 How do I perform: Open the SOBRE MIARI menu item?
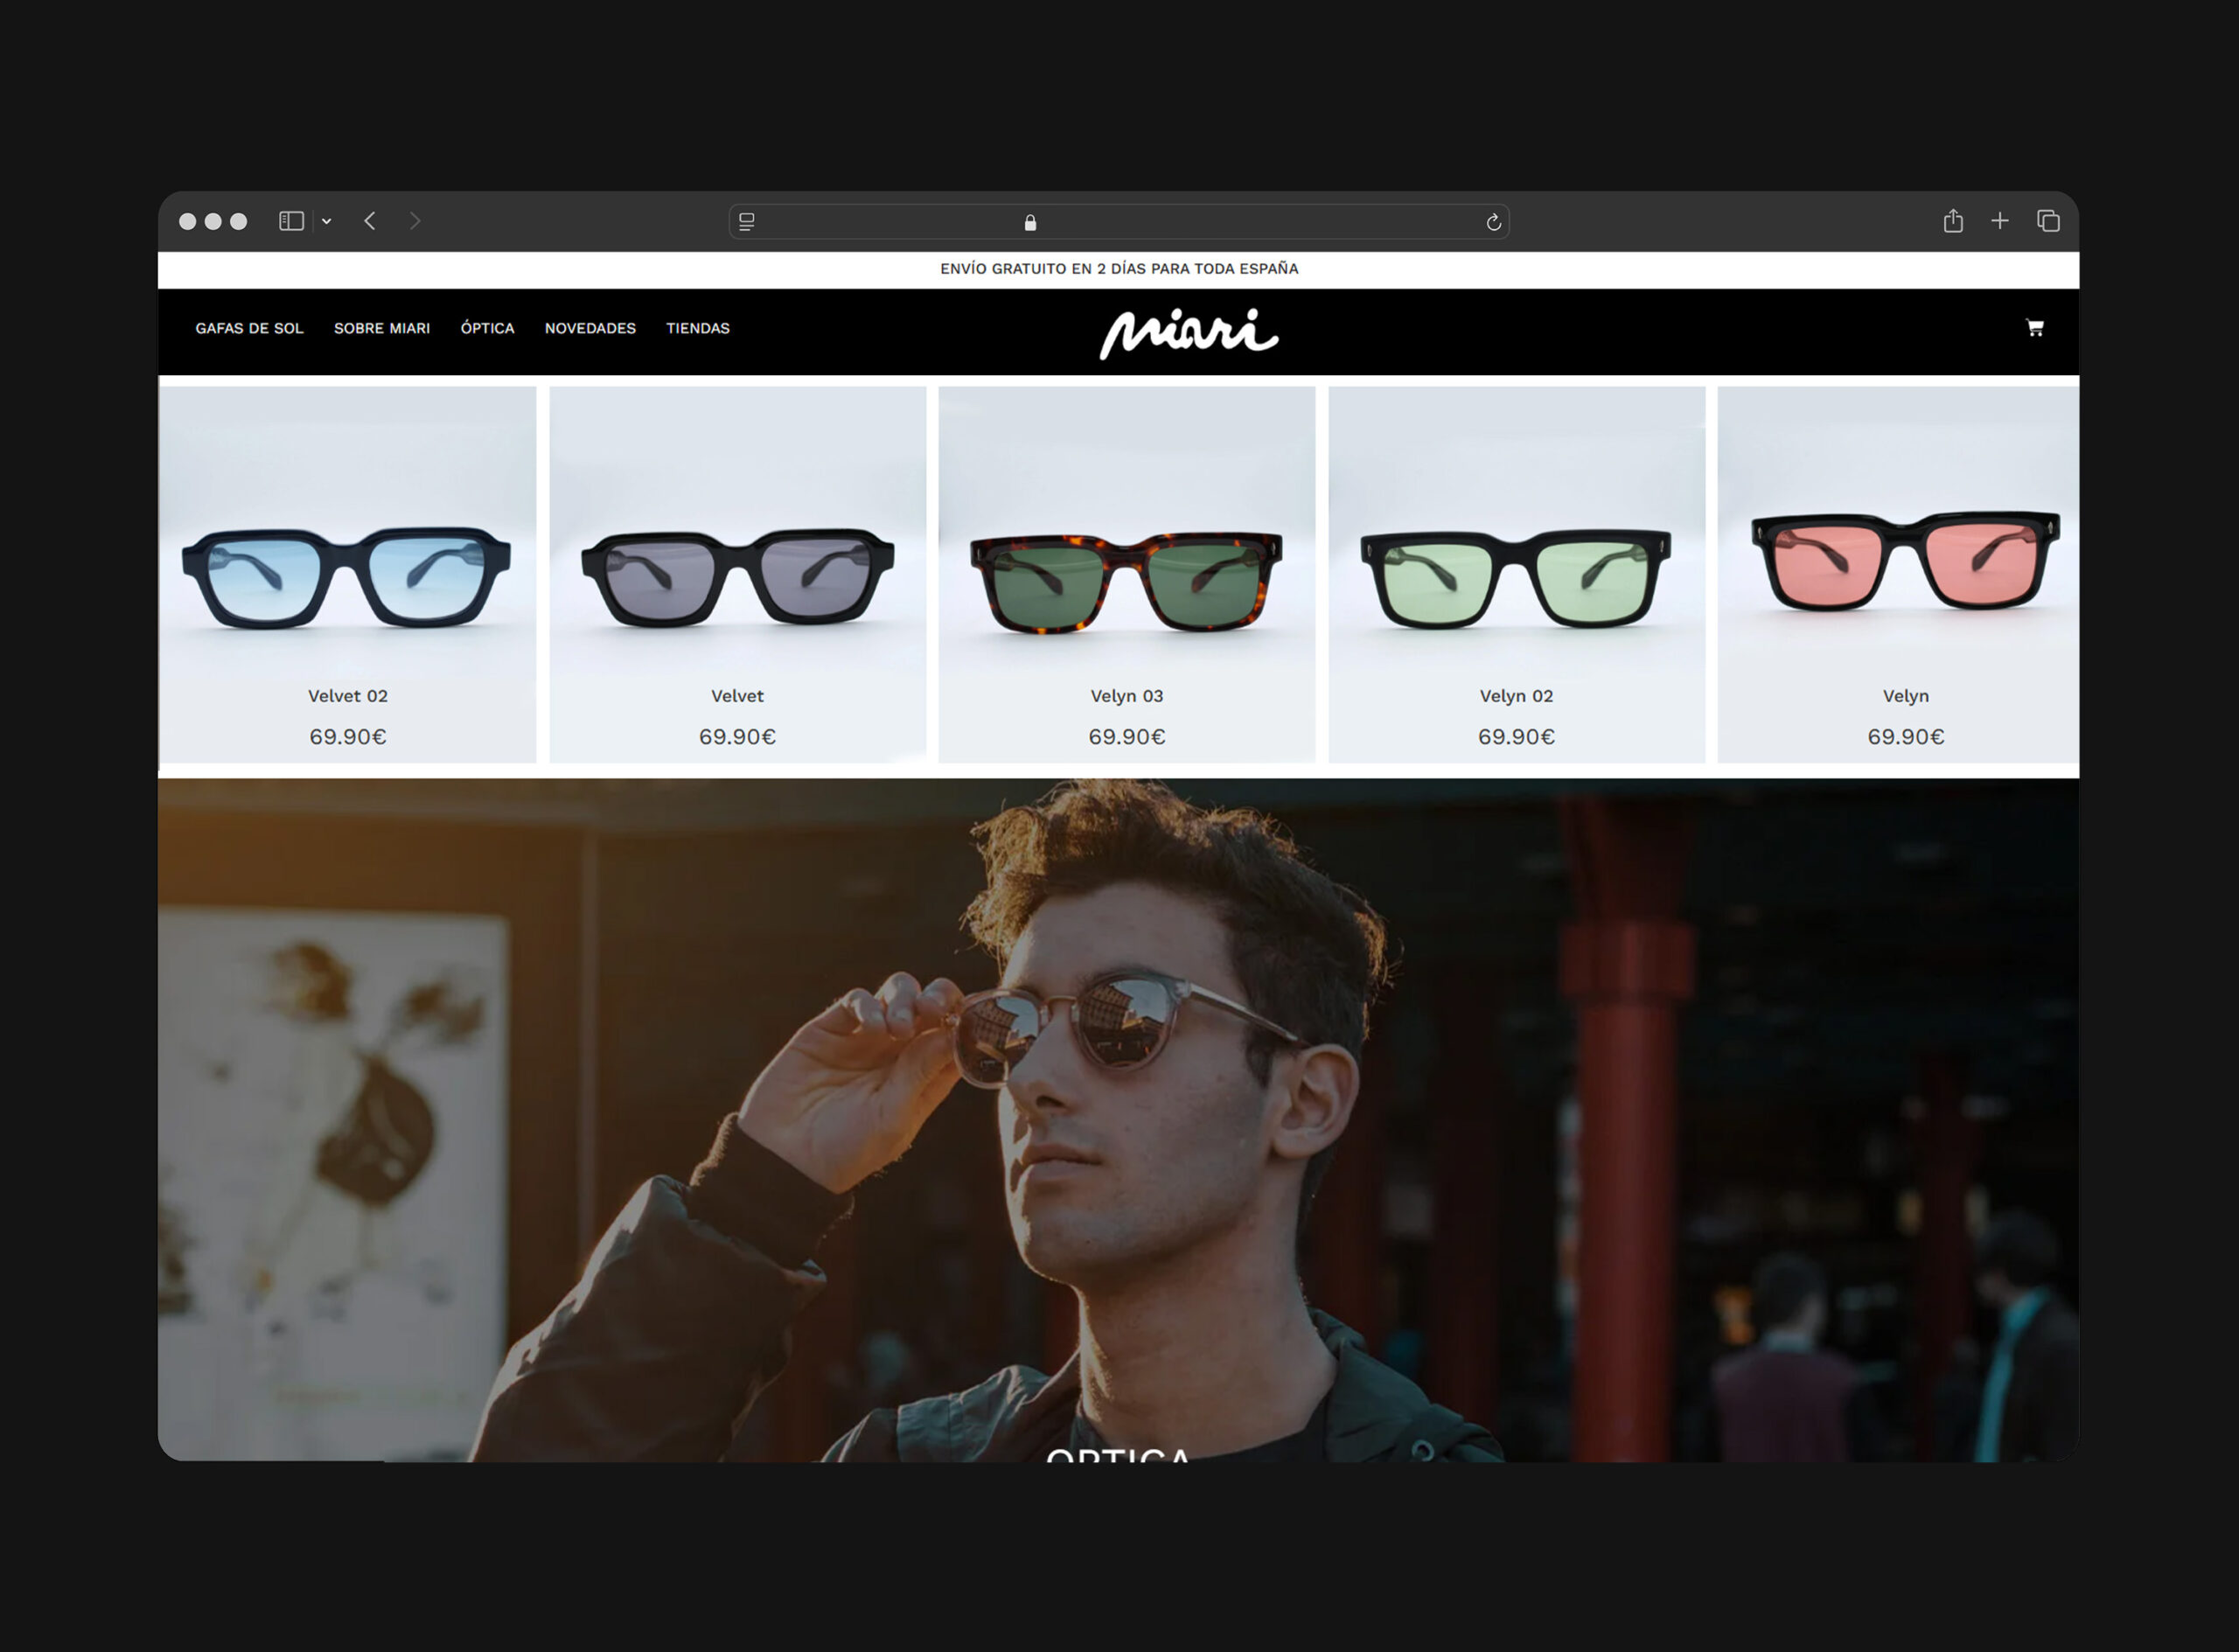(382, 328)
